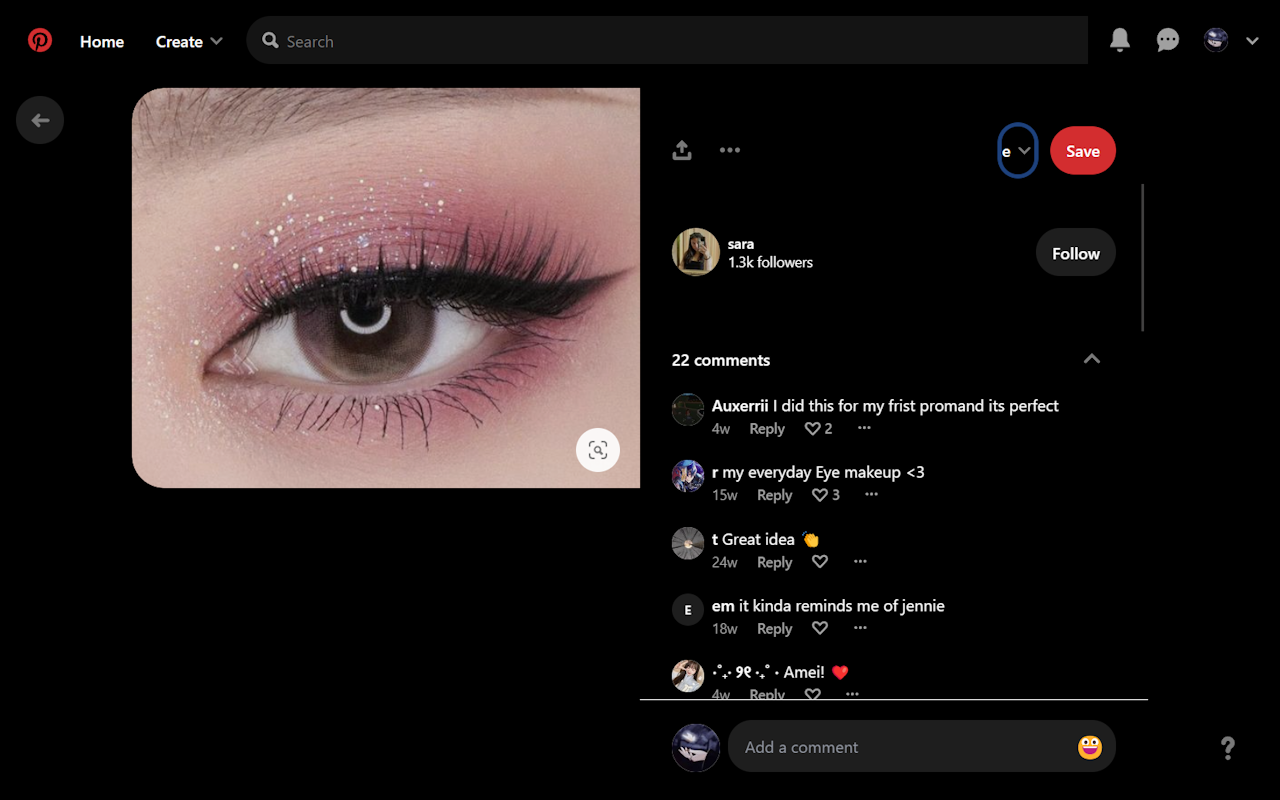Viewport: 1280px width, 800px height.
Task: Click the back arrow to return
Action: (x=40, y=120)
